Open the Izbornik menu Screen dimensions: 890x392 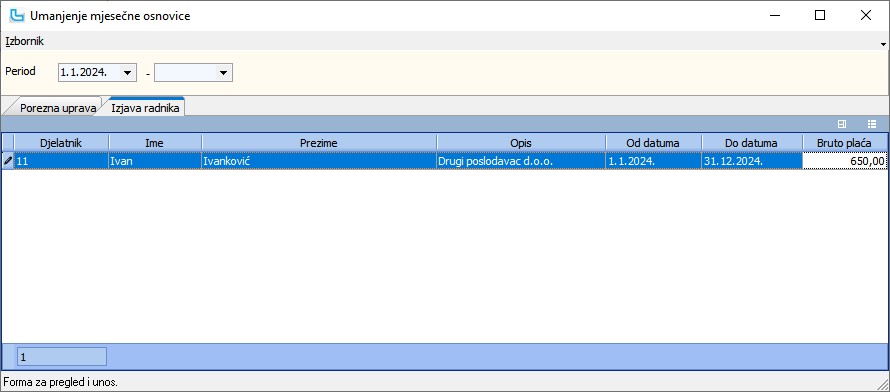[x=24, y=41]
